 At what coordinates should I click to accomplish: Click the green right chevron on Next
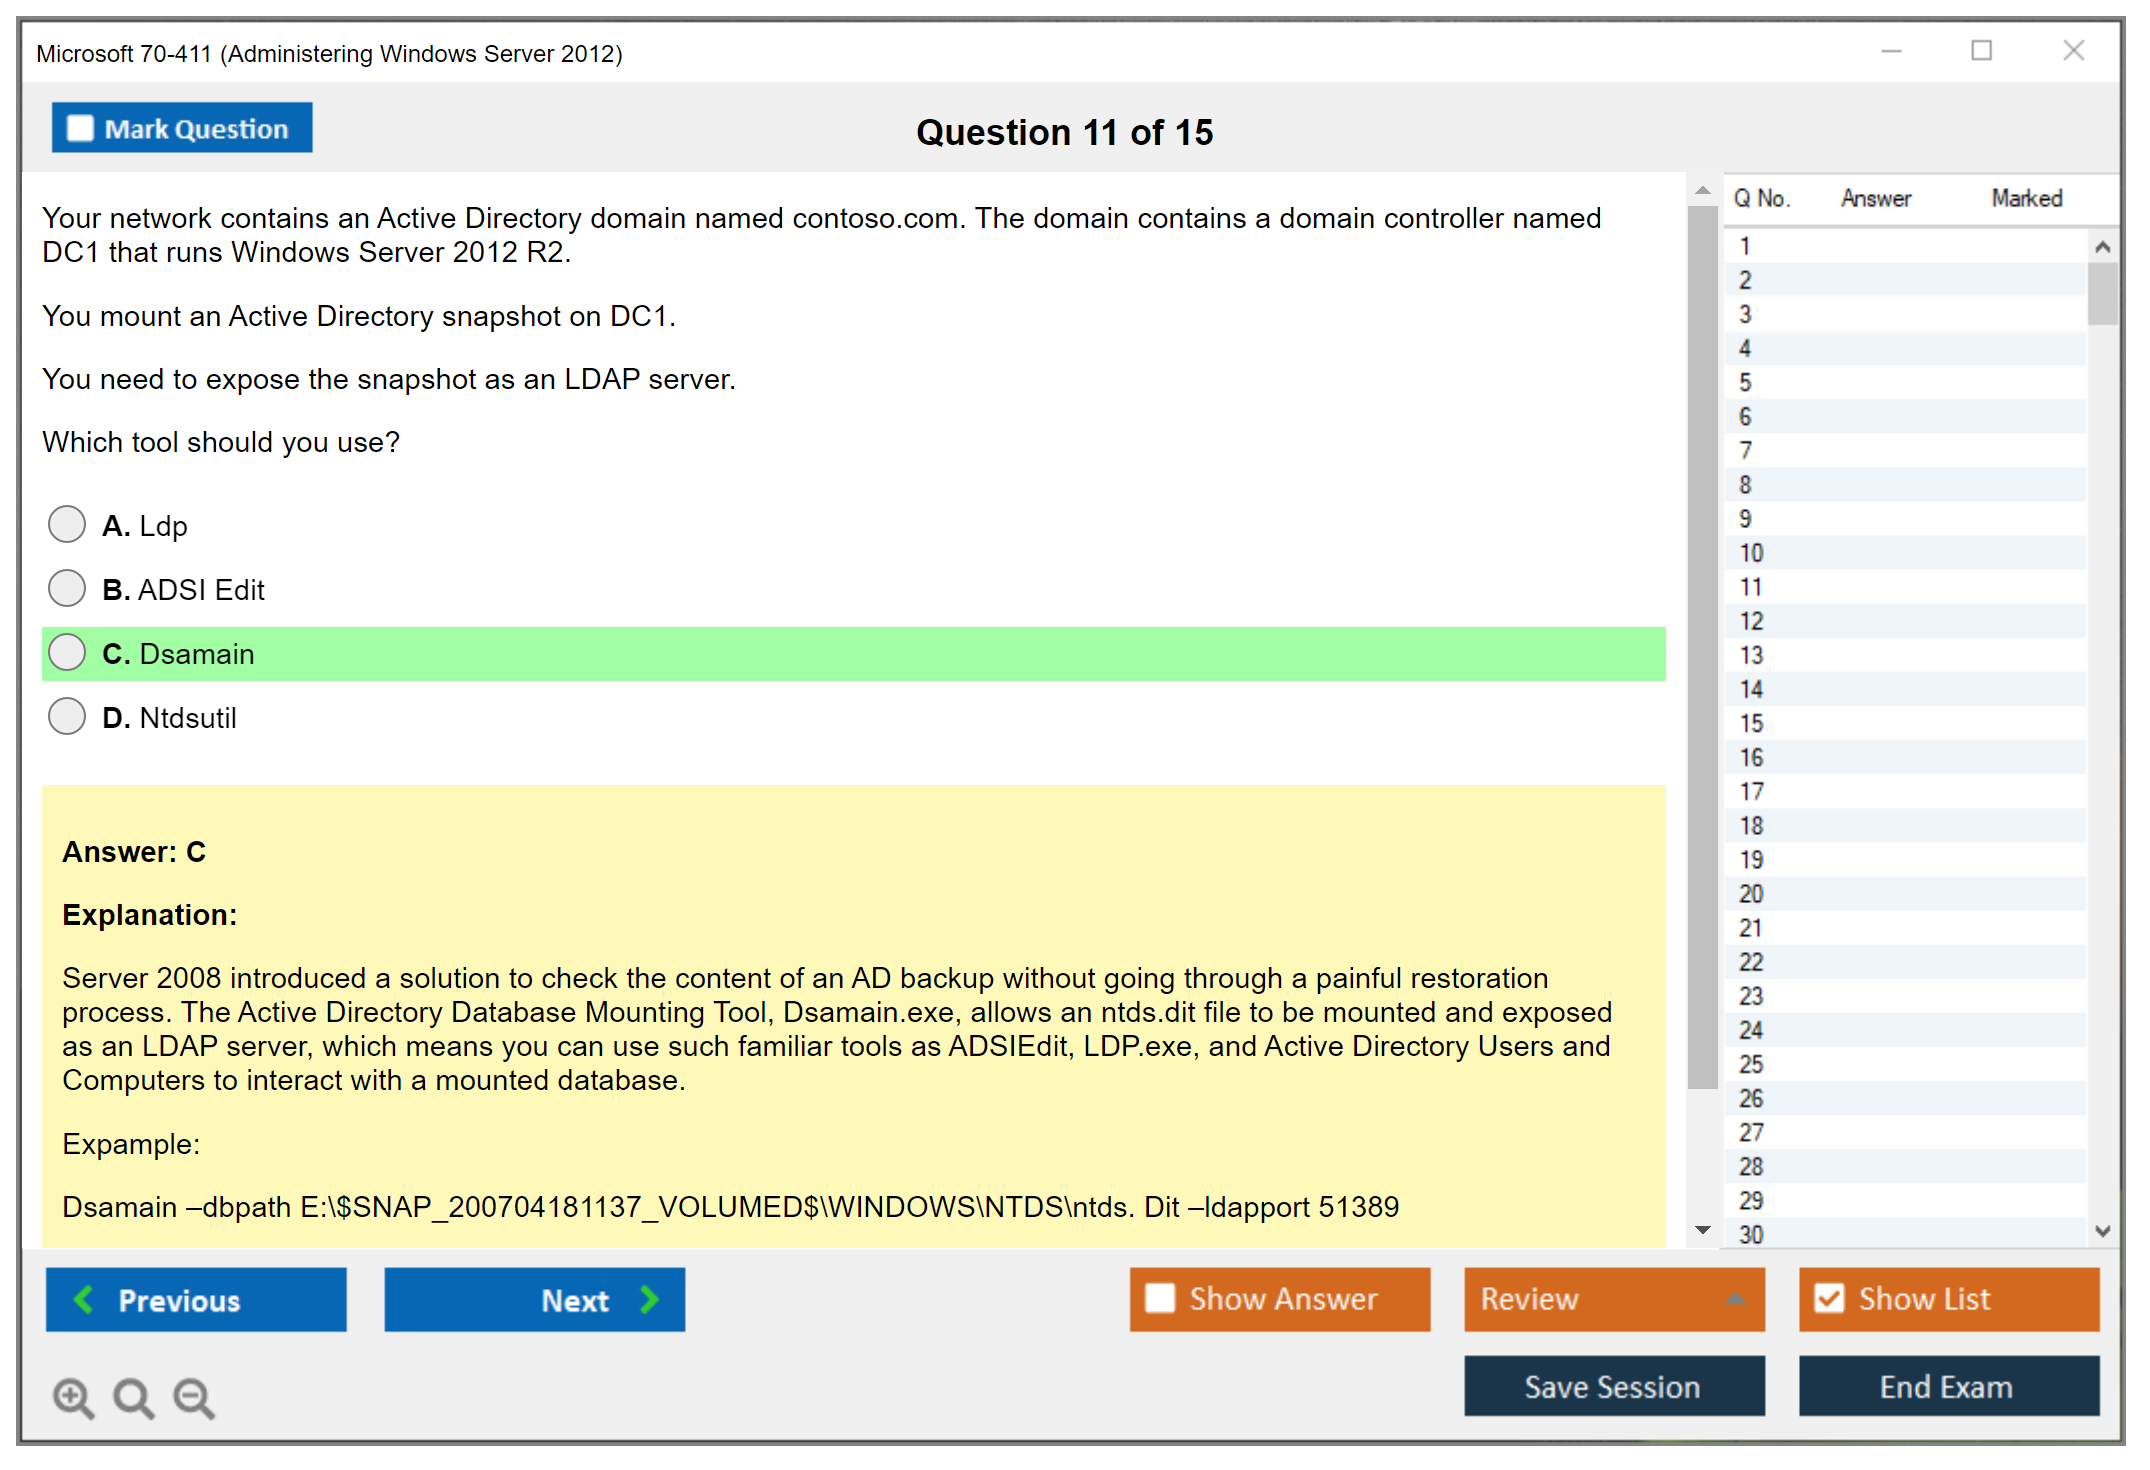[650, 1299]
